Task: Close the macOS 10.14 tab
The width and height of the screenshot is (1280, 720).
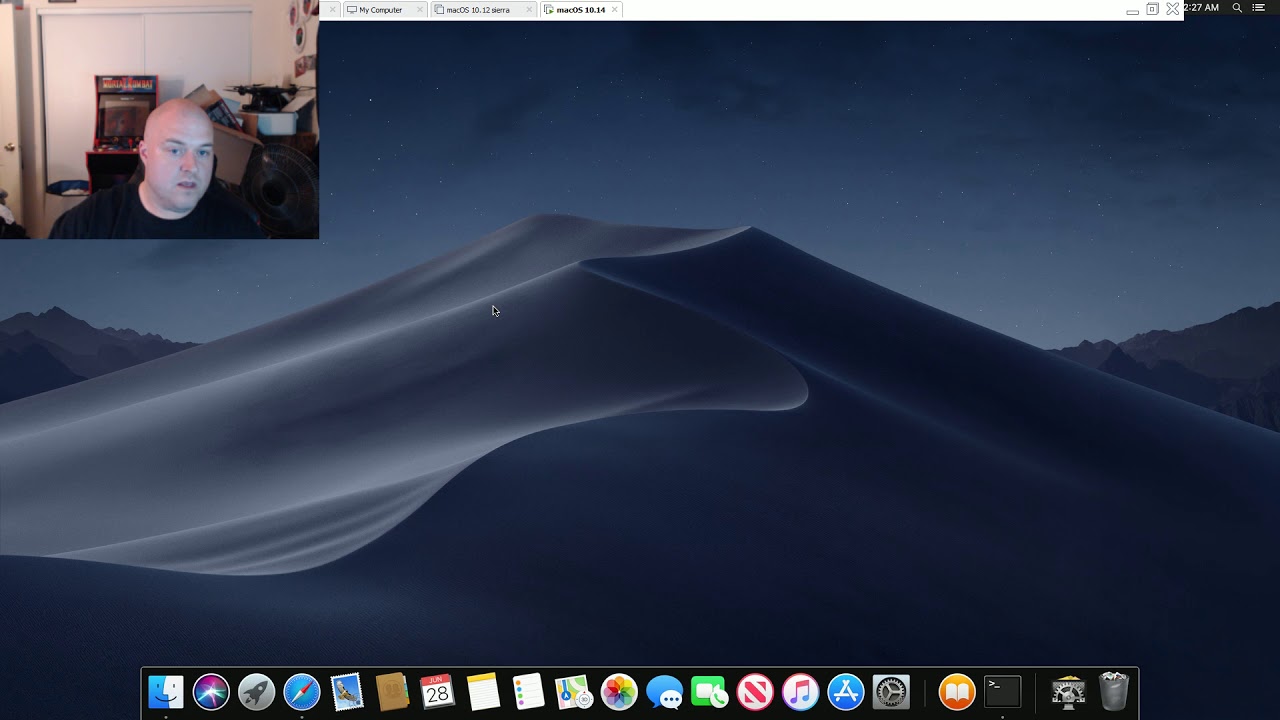Action: pyautogui.click(x=615, y=10)
